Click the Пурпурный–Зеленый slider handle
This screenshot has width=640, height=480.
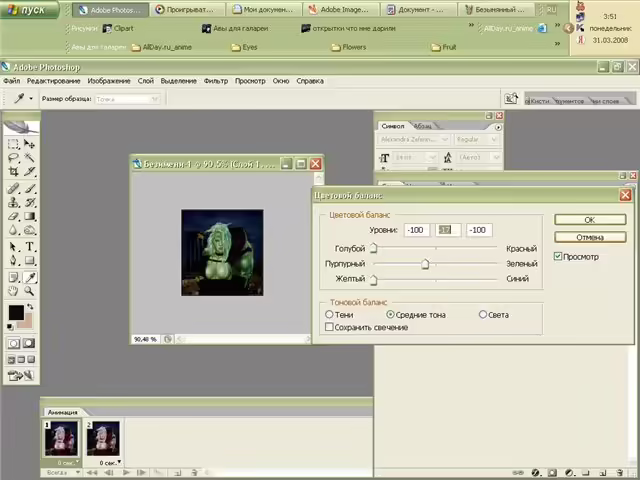pos(425,264)
